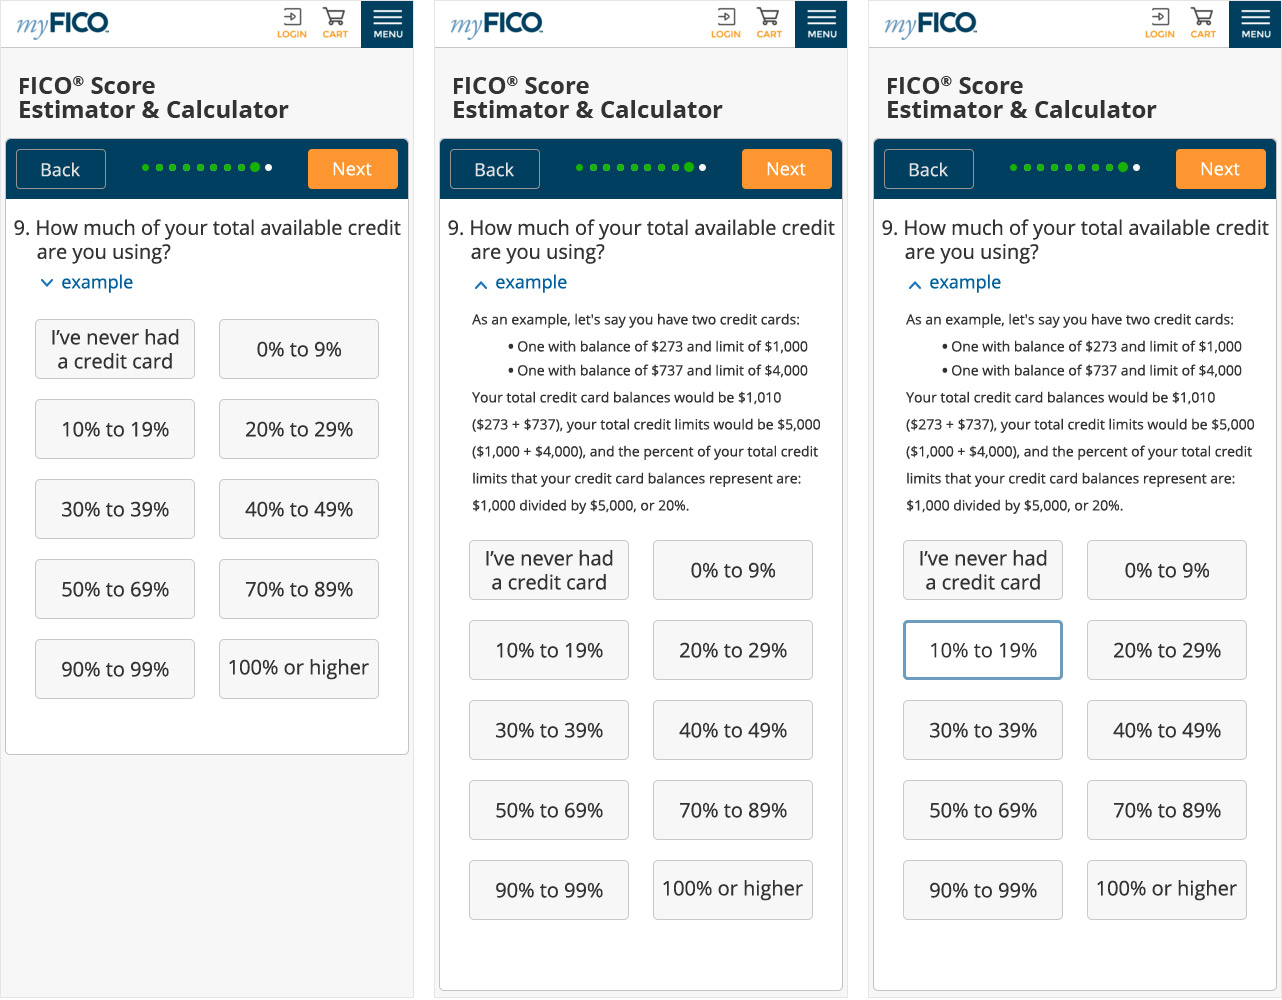This screenshot has width=1282, height=1000.
Task: Click the myFICO logo in the third panel
Action: 931,22
